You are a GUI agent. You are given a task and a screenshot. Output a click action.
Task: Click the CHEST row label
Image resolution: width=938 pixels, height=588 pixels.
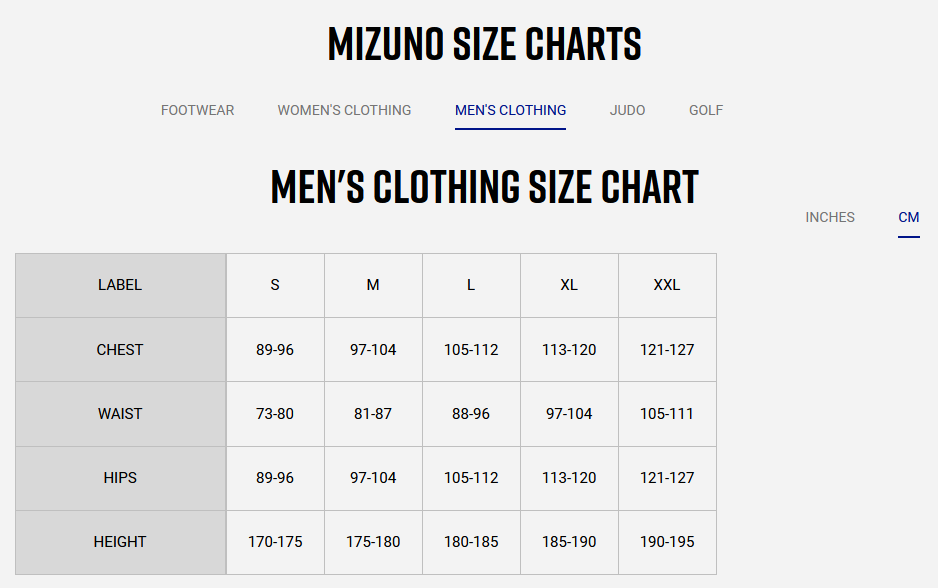[x=120, y=350]
